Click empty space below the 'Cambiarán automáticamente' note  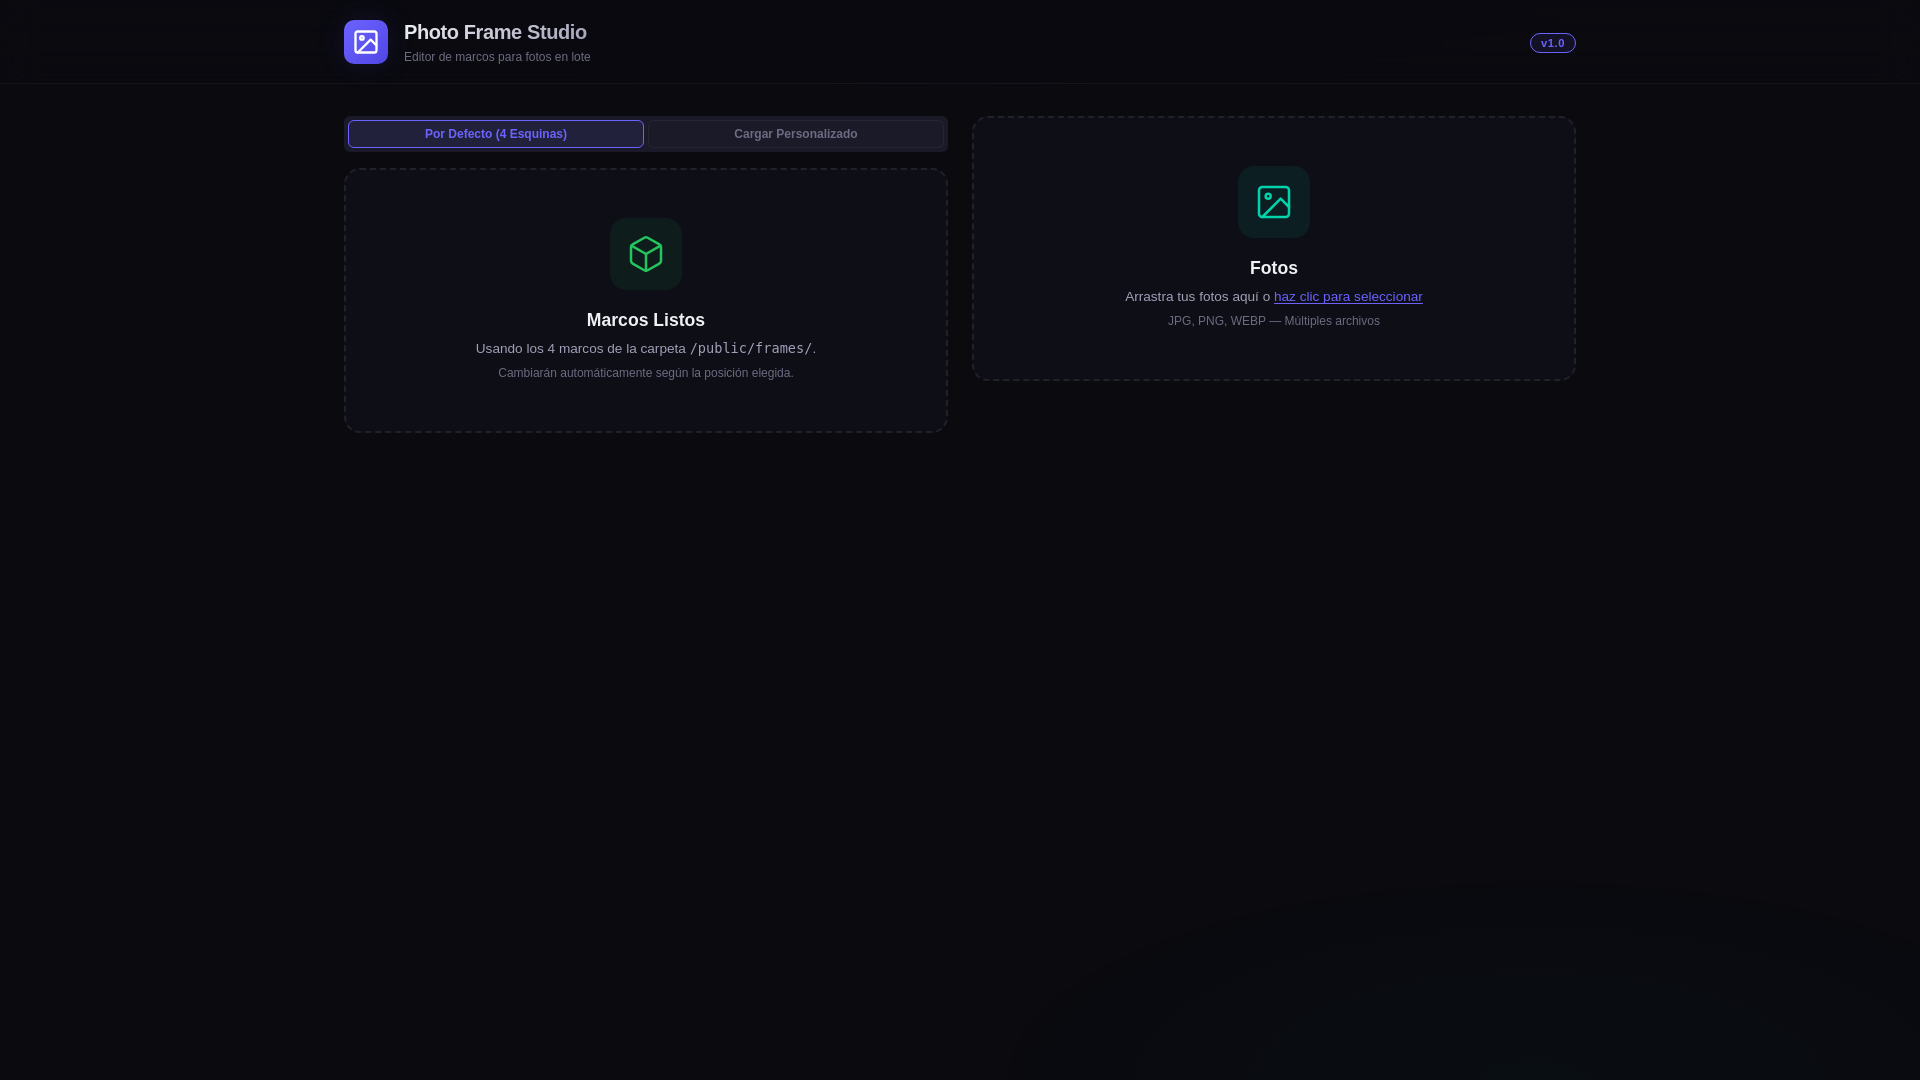coord(646,405)
